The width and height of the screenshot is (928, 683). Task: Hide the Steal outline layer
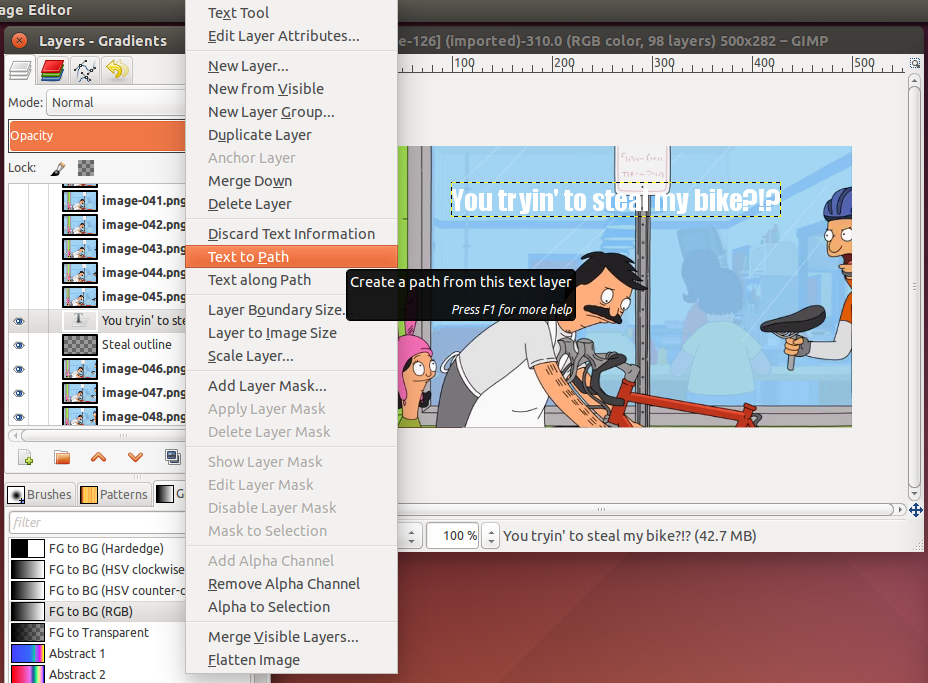pos(19,345)
